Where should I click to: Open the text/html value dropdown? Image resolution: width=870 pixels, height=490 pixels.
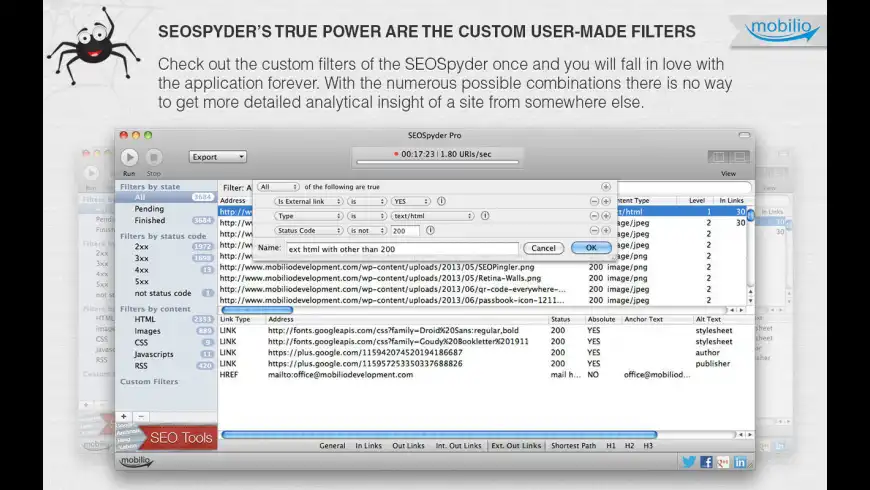432,216
